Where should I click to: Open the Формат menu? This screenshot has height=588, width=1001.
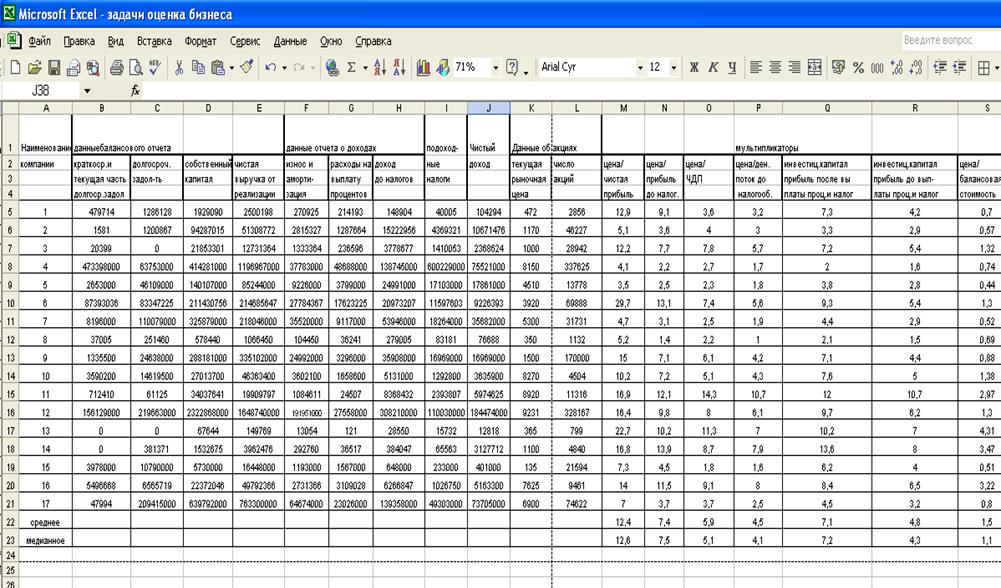pos(200,41)
